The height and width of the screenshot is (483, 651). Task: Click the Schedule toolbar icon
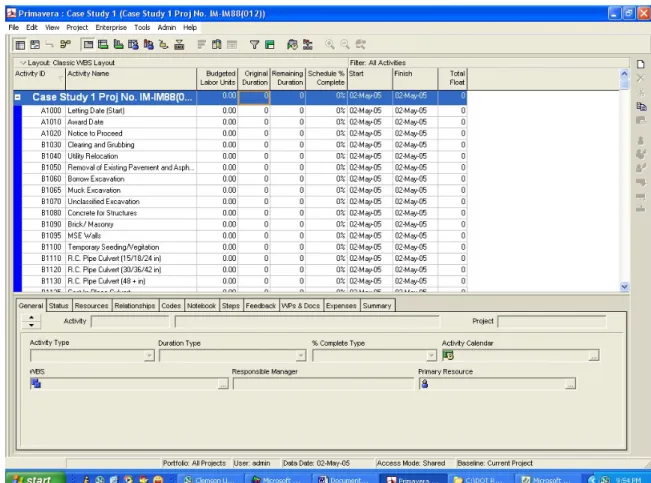click(292, 44)
